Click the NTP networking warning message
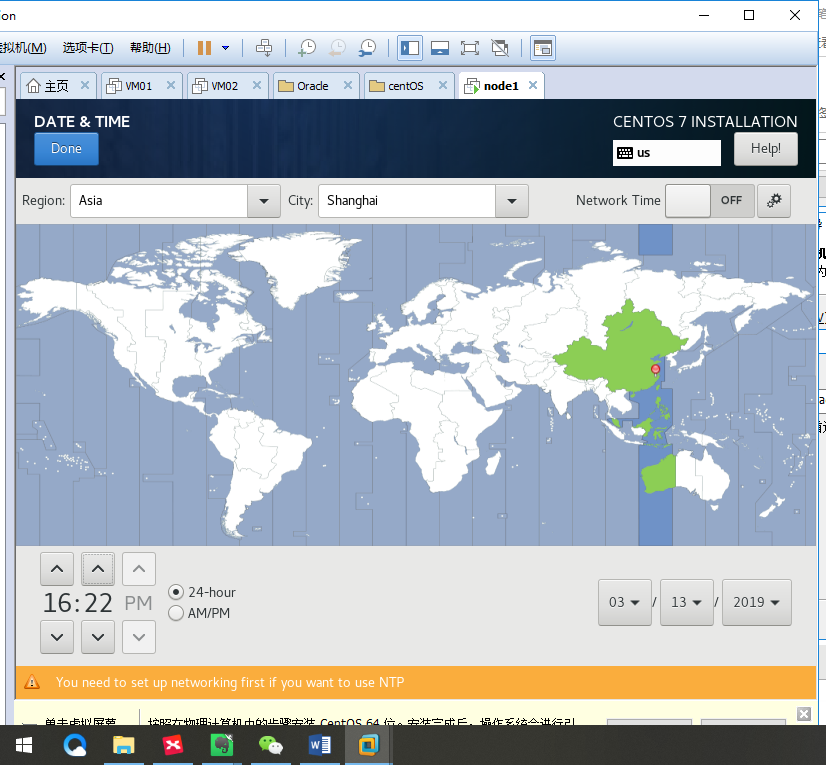 230,682
